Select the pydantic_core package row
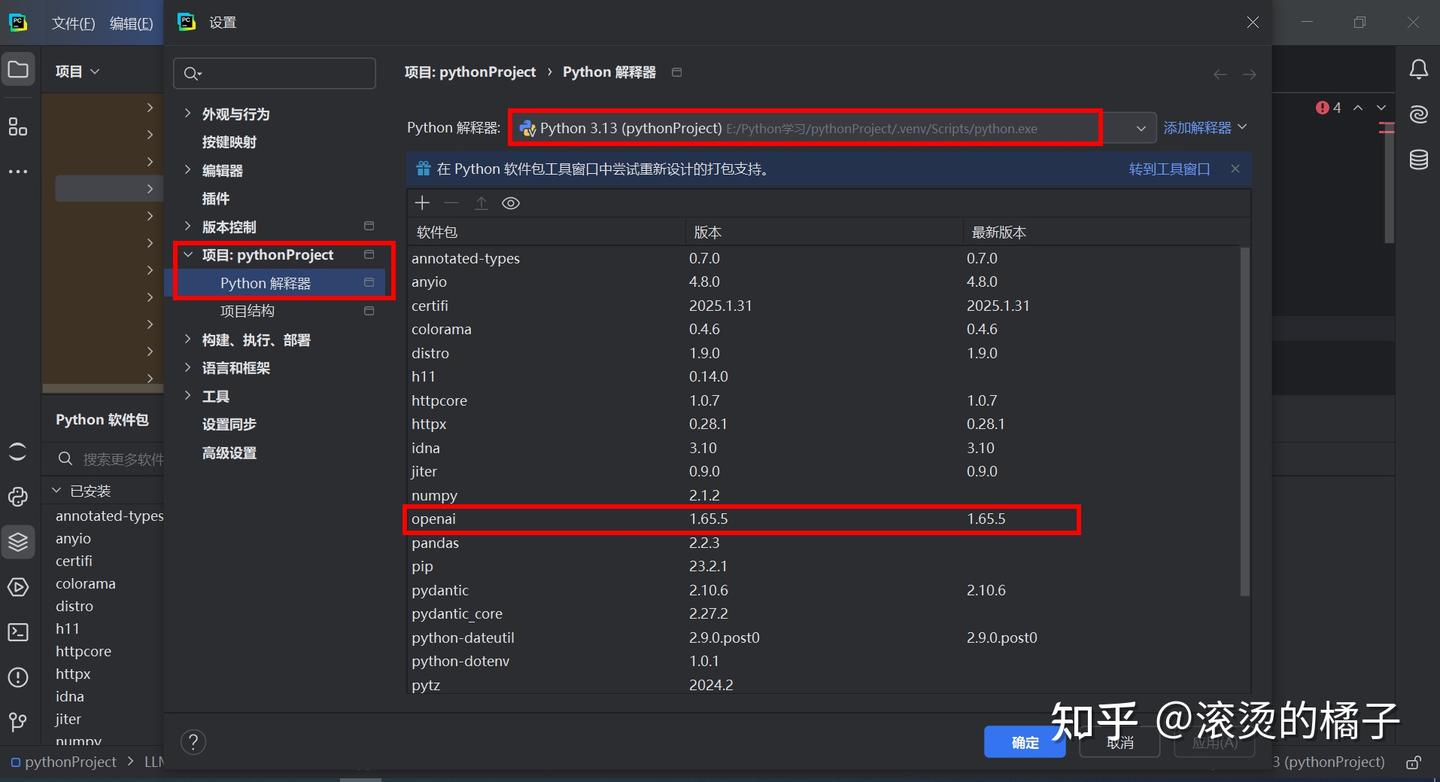The image size is (1440, 782). (823, 614)
